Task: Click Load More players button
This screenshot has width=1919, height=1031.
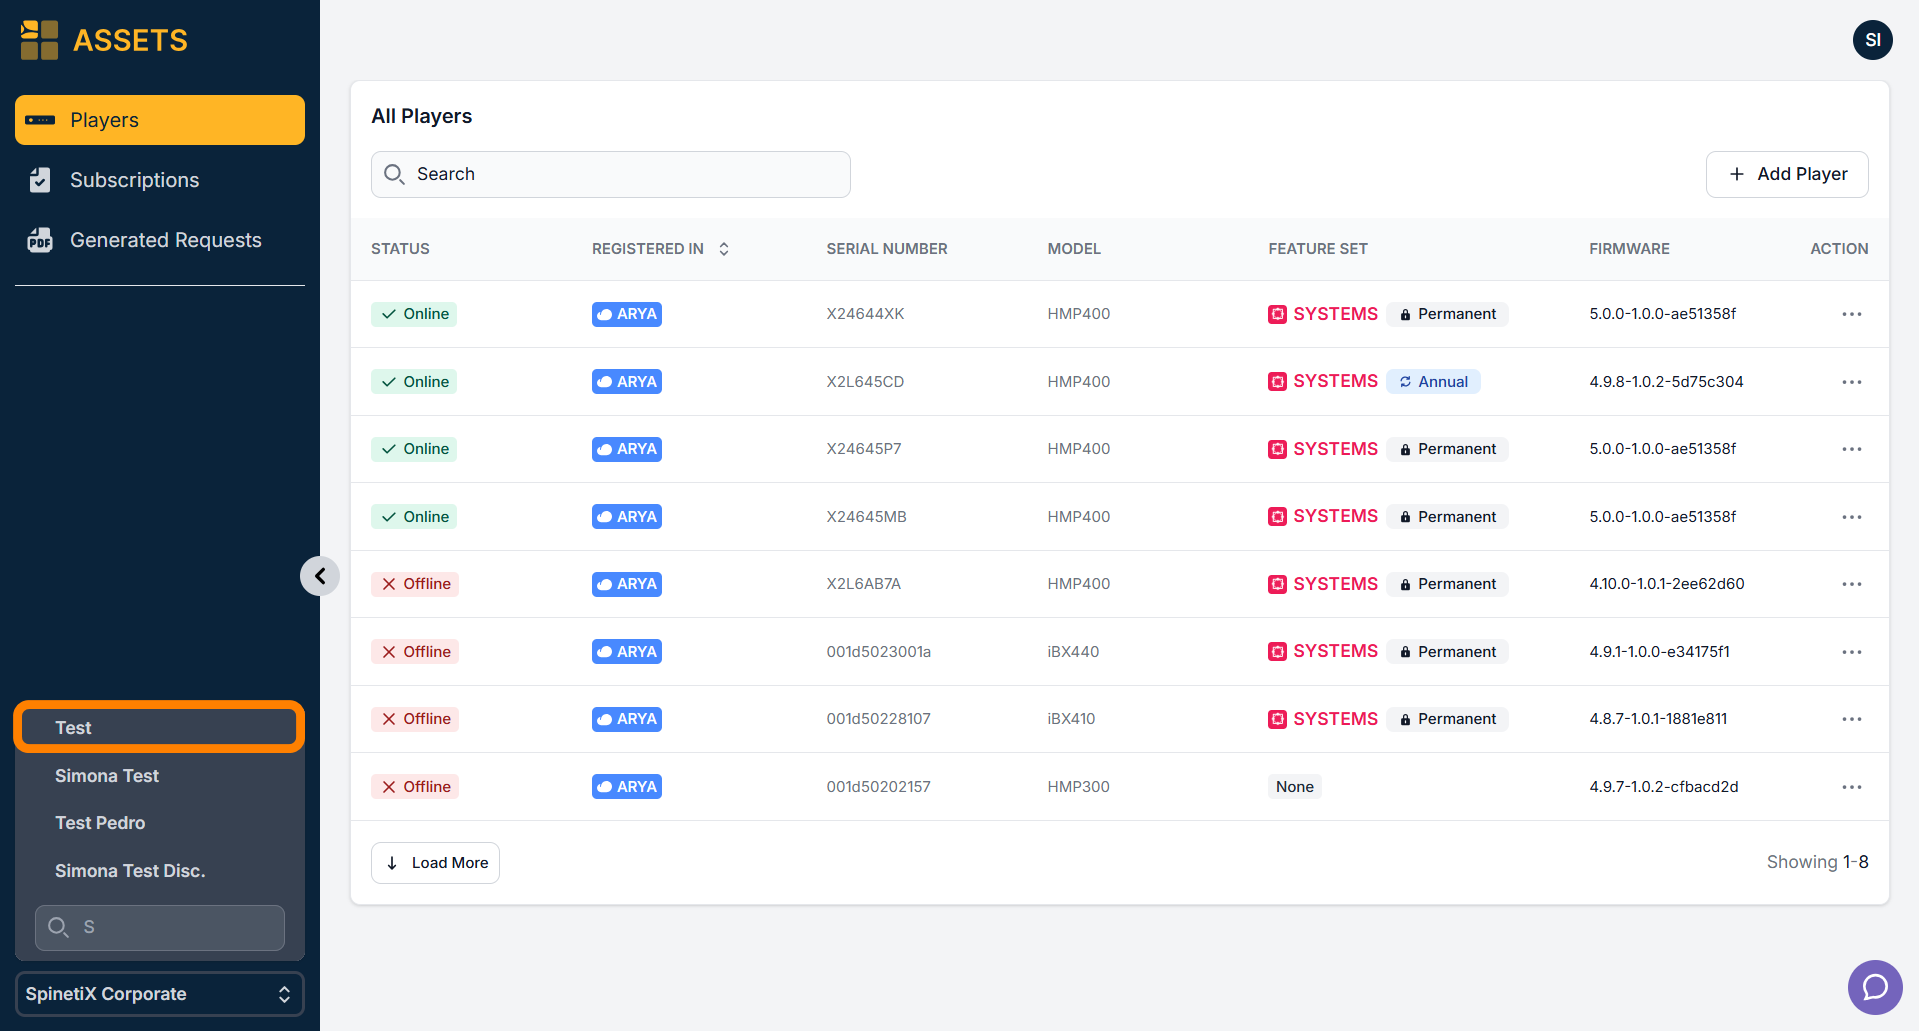Action: (x=435, y=863)
